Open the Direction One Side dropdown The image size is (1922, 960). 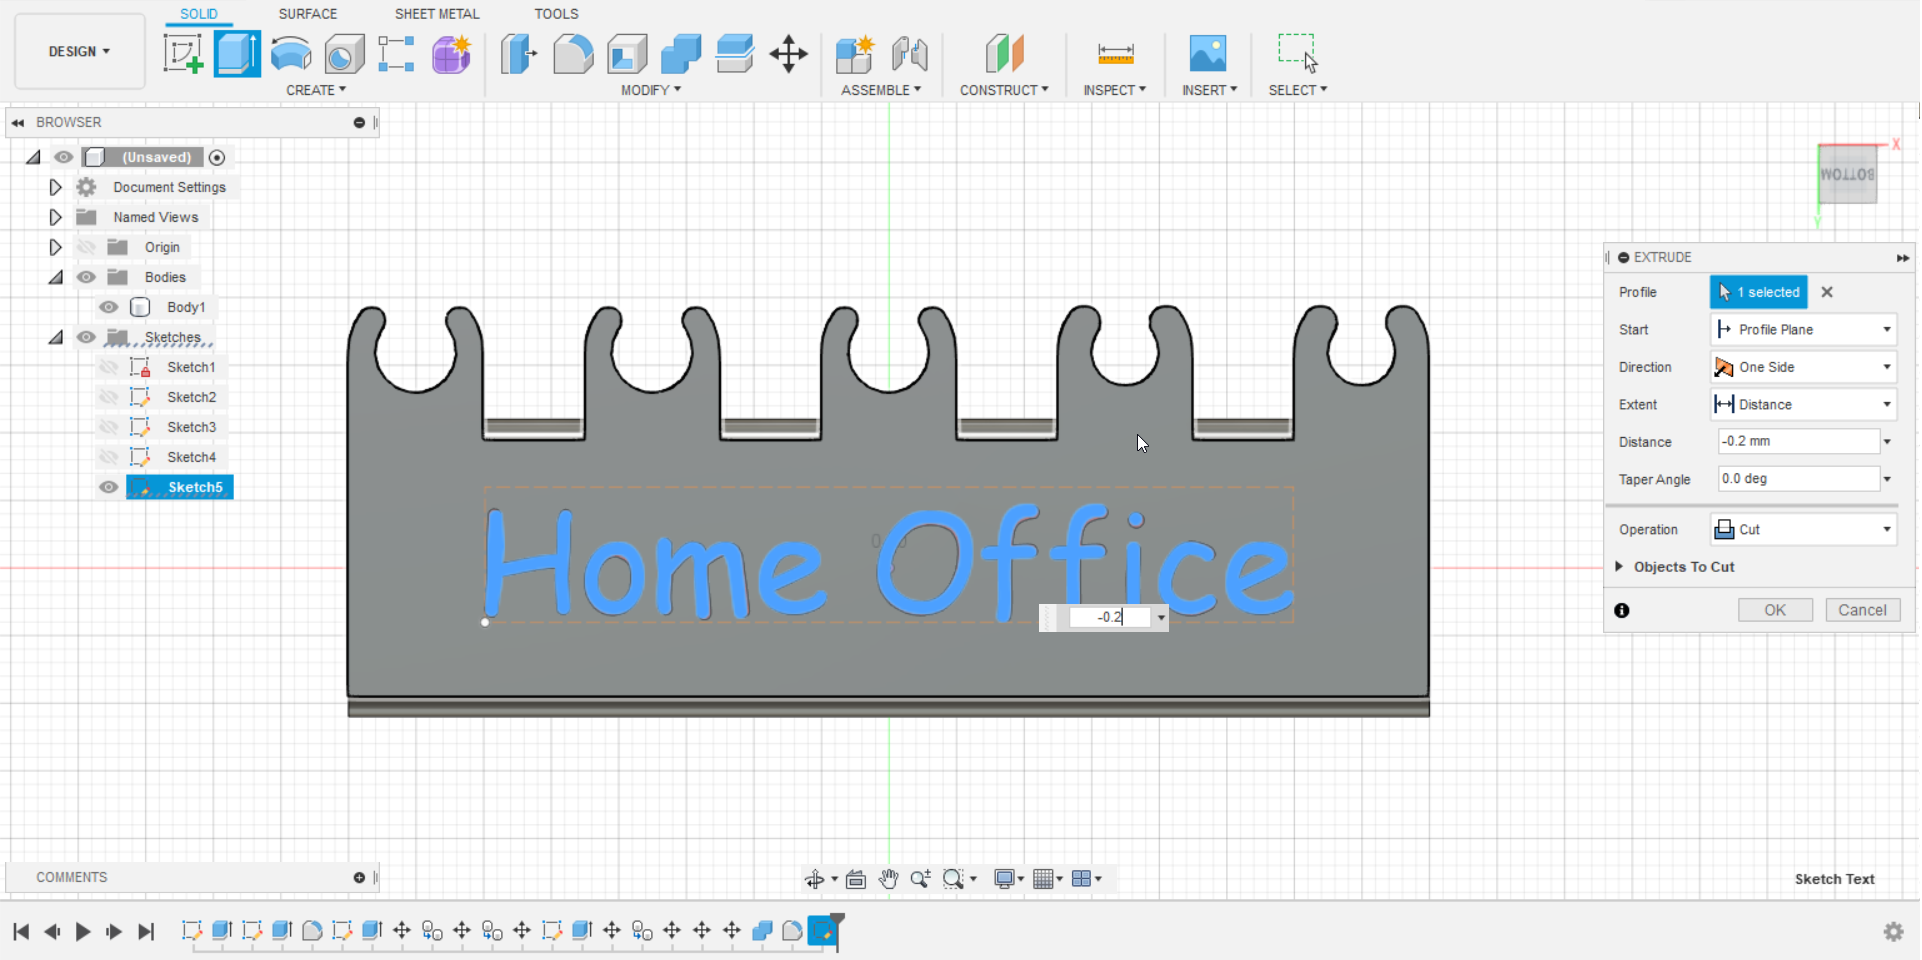click(1804, 367)
